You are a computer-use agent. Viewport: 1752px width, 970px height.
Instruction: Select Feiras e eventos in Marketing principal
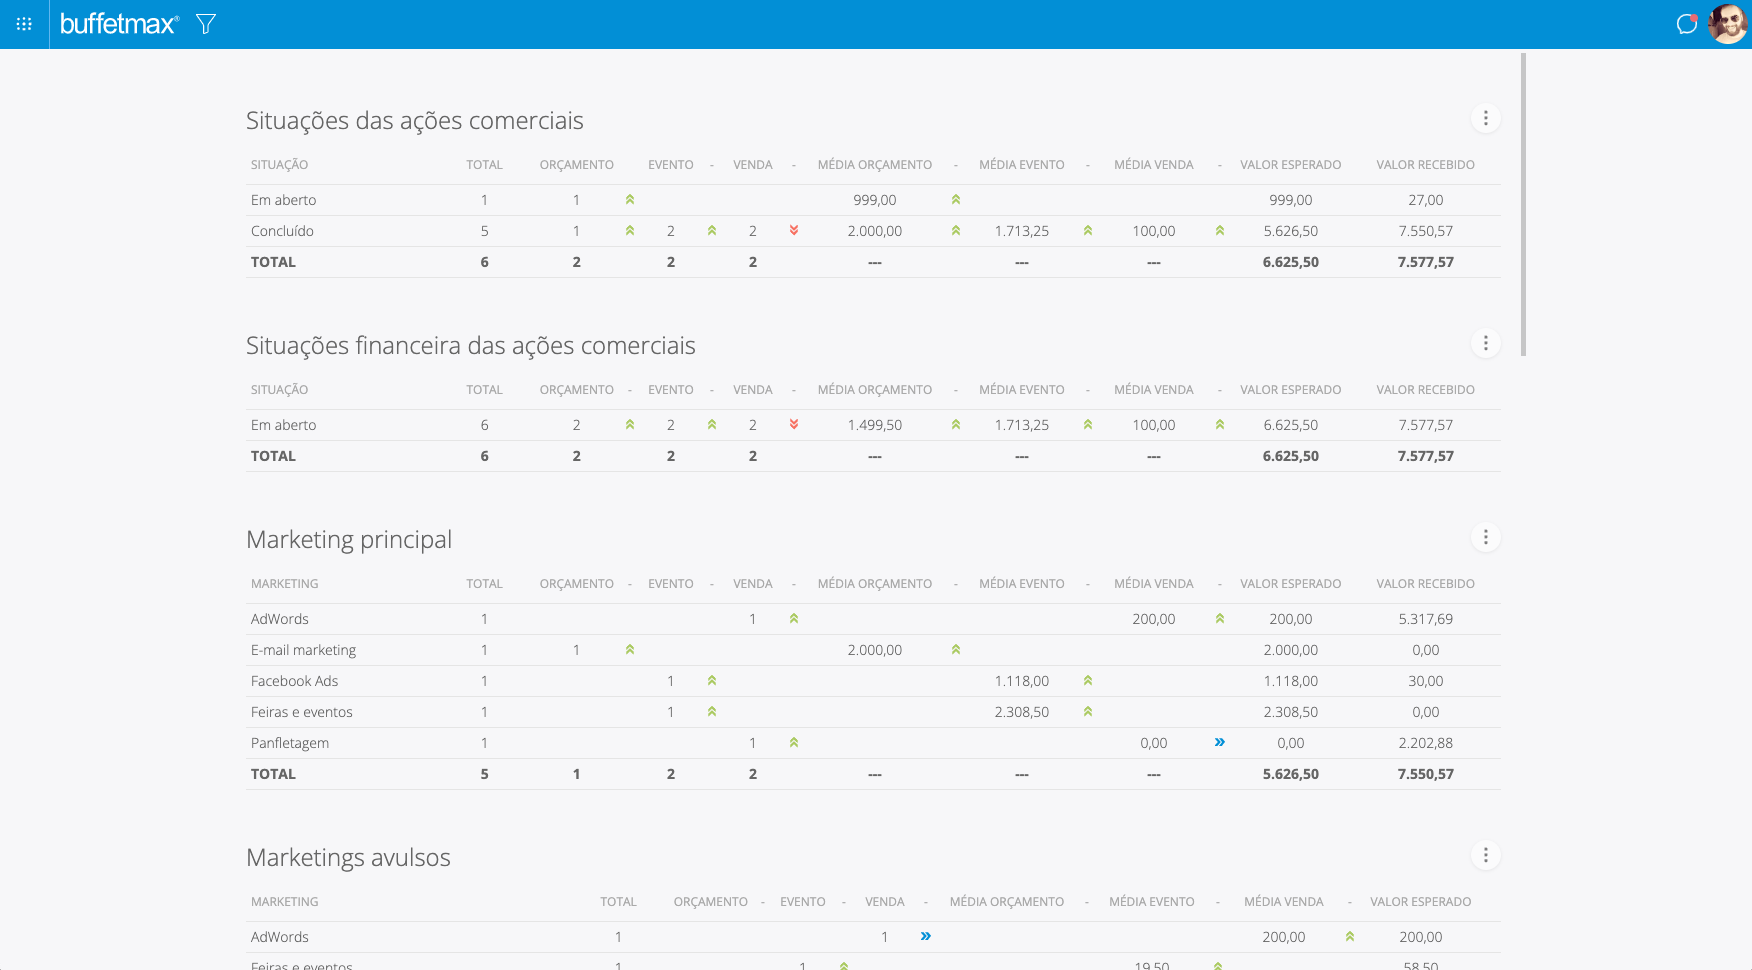coord(301,712)
